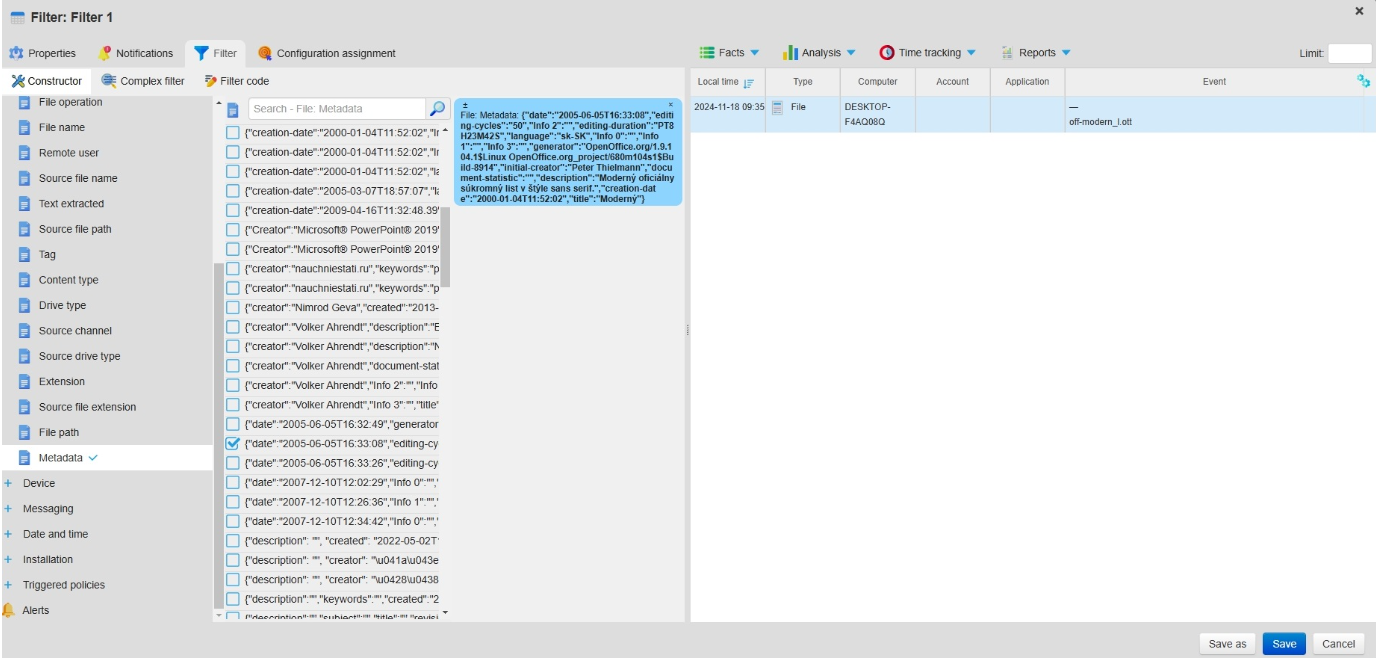Open the Complex filter tab
The height and width of the screenshot is (658, 1376).
tap(144, 81)
